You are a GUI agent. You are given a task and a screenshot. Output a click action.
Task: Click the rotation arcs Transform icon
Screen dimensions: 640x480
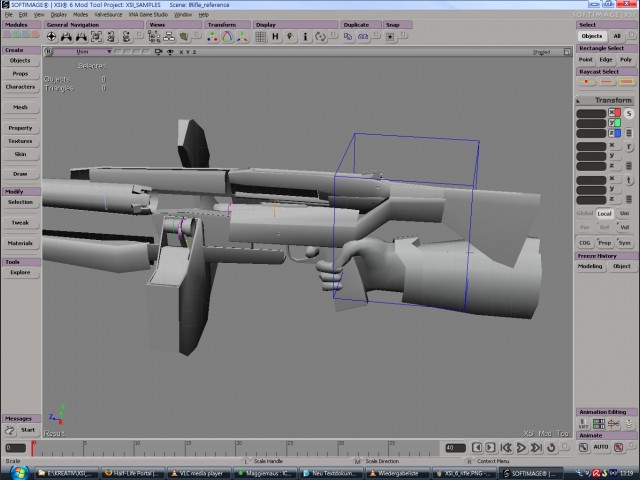coord(227,37)
